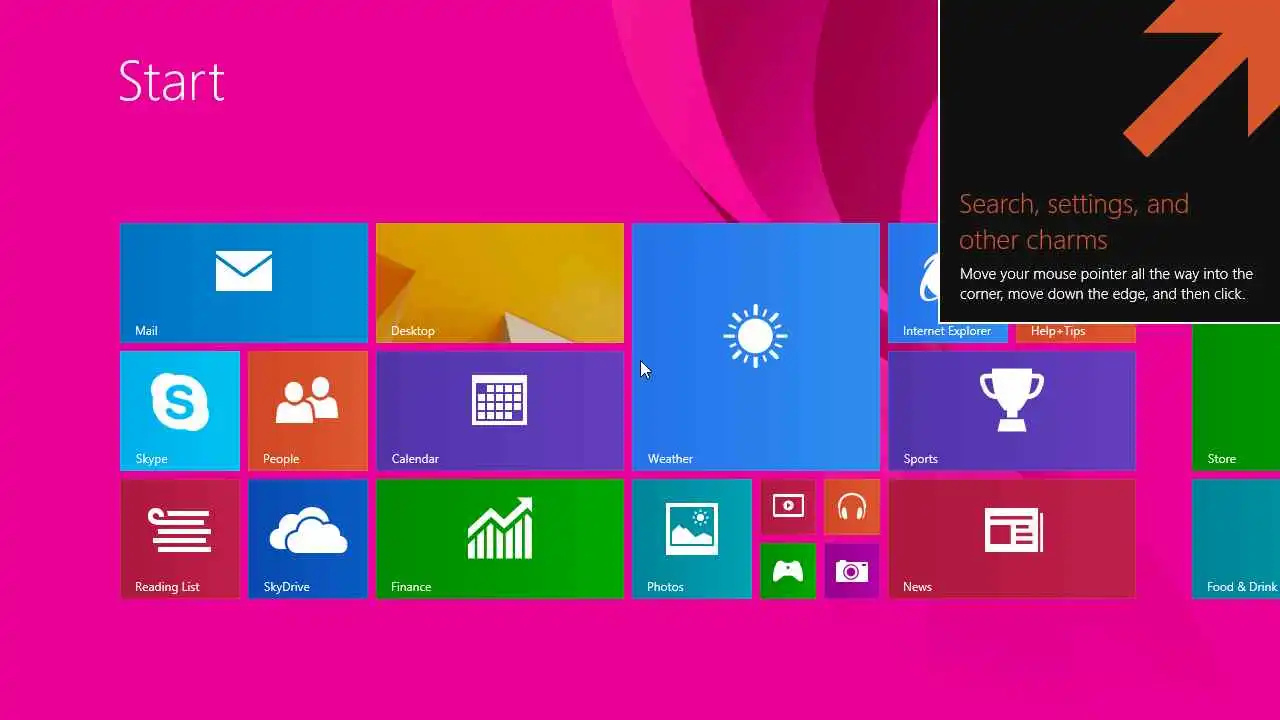The width and height of the screenshot is (1280, 720).
Task: Open the Store tile
Action: tap(1236, 397)
